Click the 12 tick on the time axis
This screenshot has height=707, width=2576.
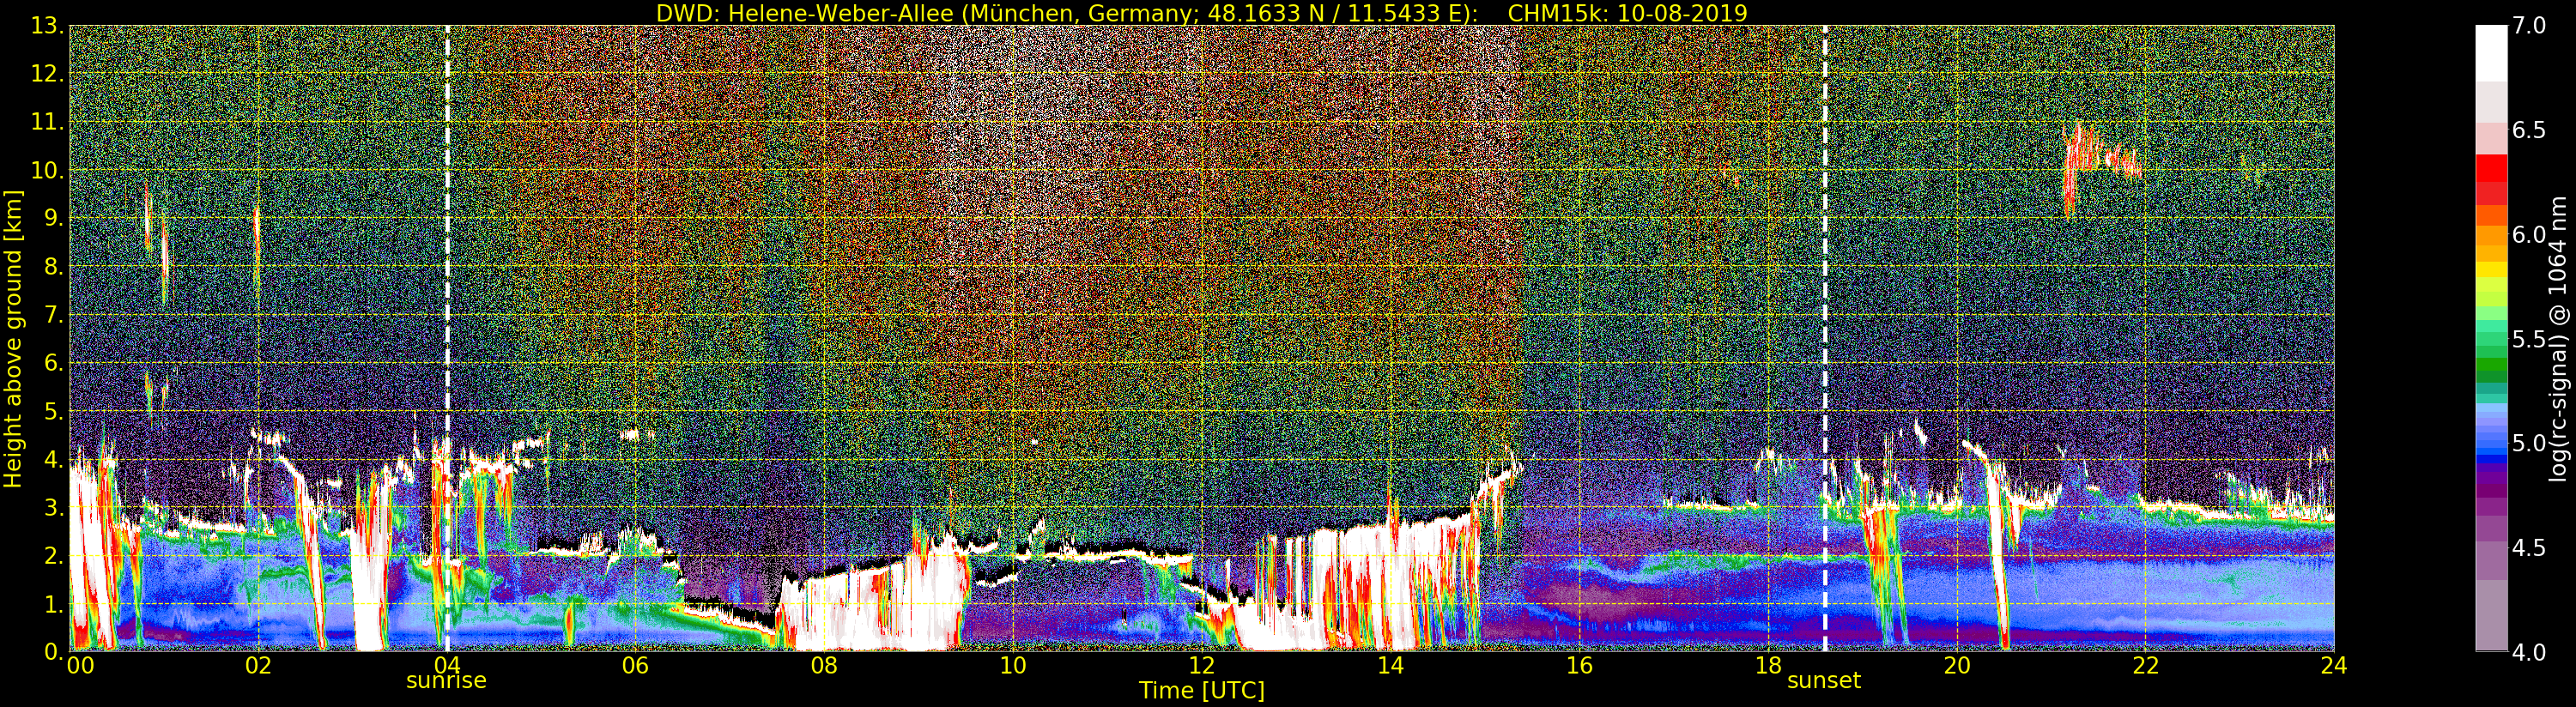(x=1201, y=666)
